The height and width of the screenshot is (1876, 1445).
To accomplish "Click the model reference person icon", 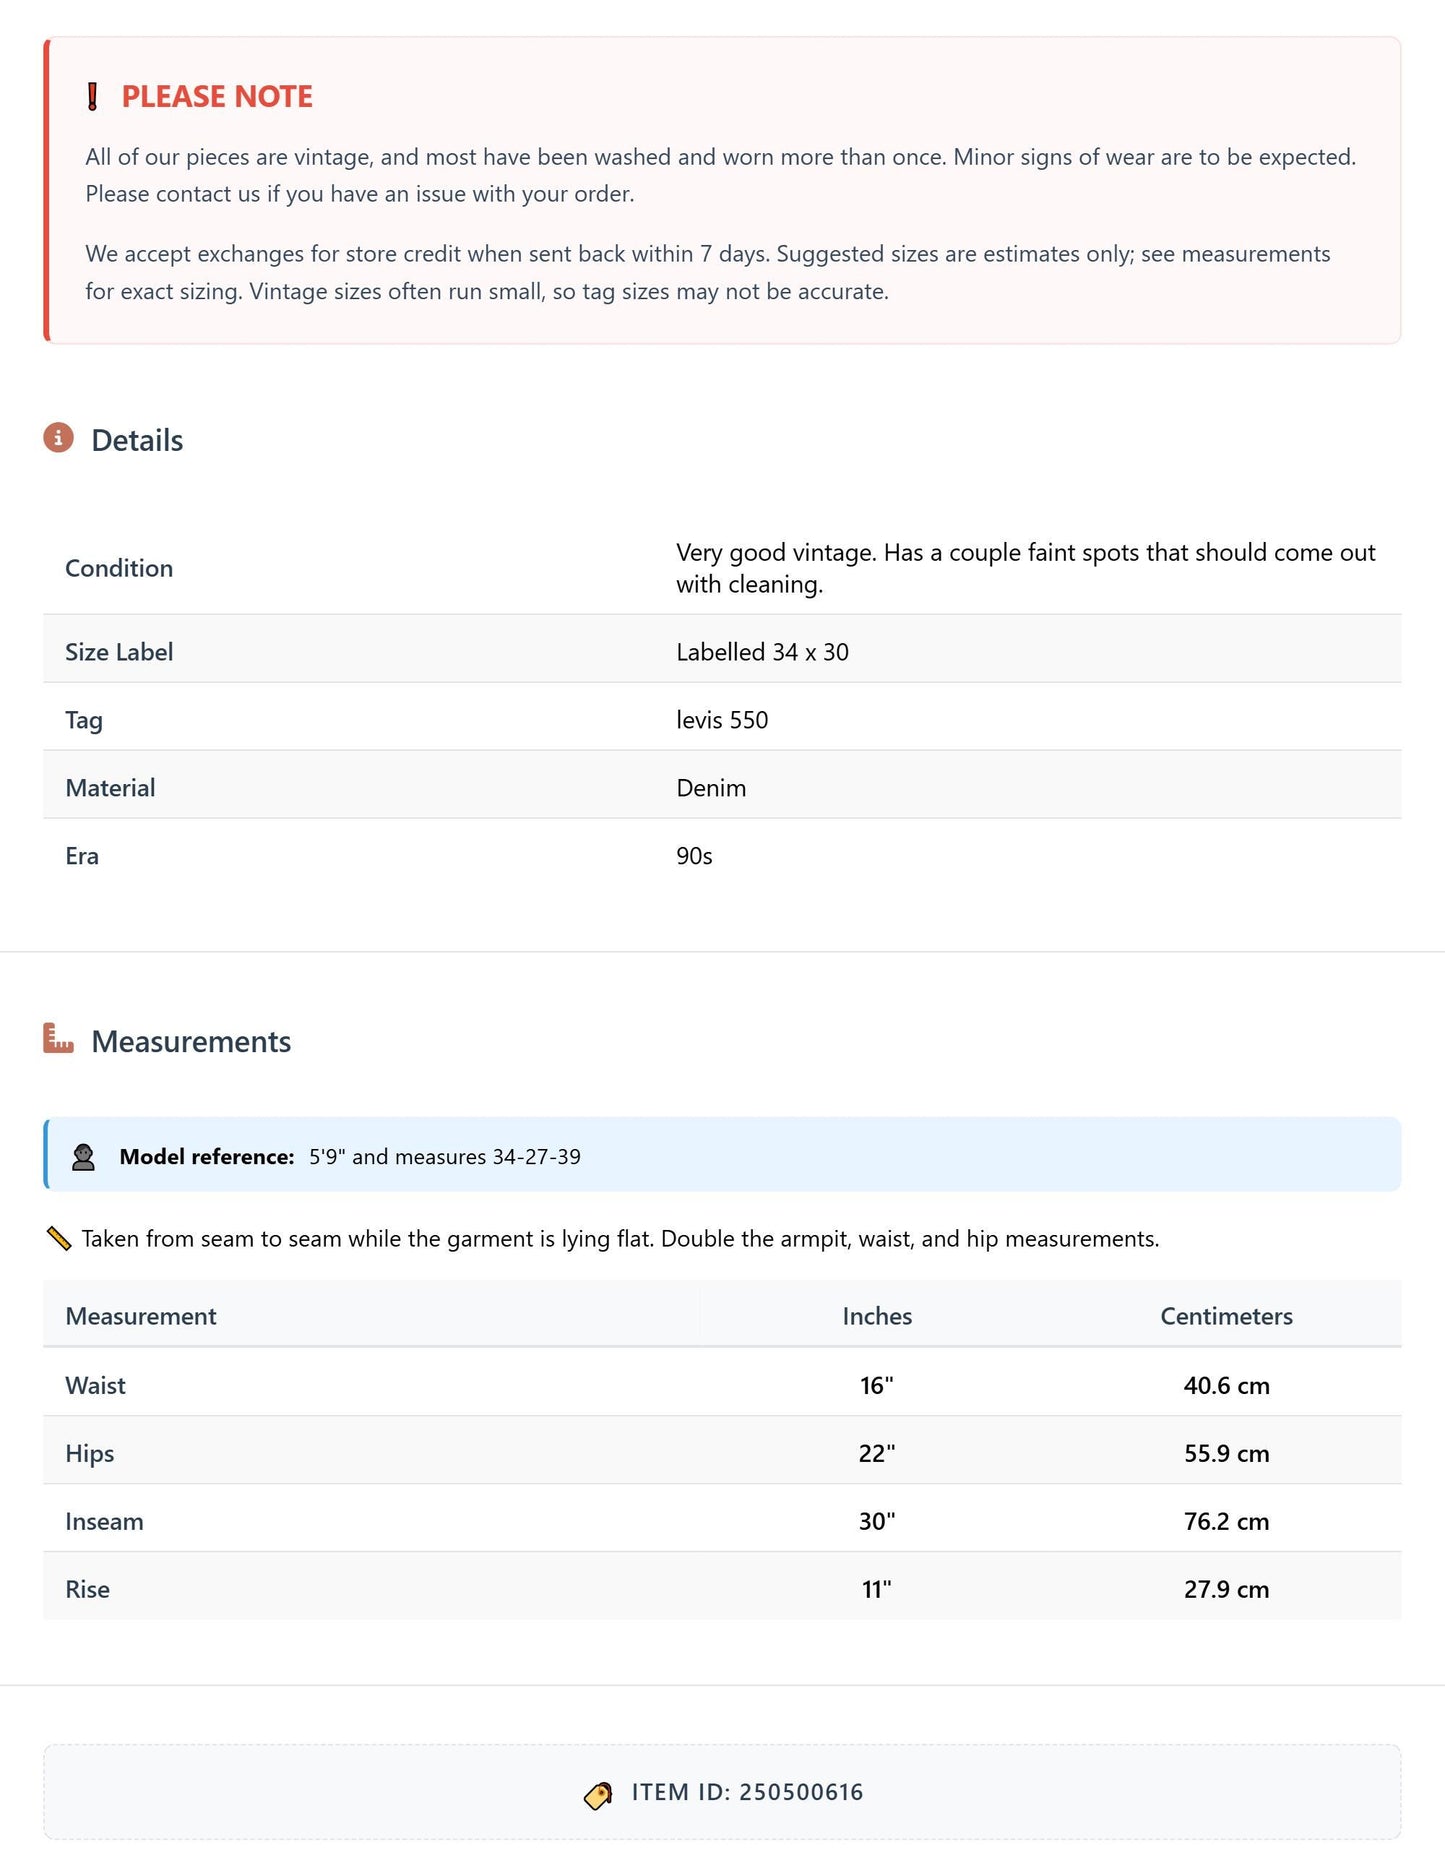I will click(x=84, y=1157).
